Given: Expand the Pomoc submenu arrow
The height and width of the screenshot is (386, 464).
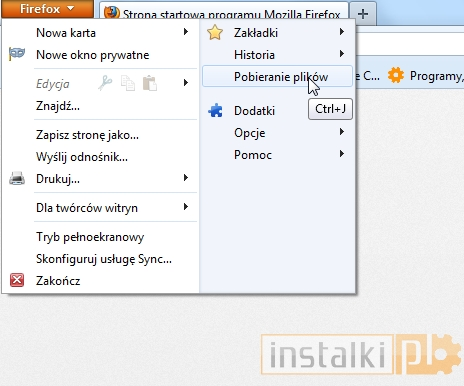Looking at the screenshot, I should 342,154.
